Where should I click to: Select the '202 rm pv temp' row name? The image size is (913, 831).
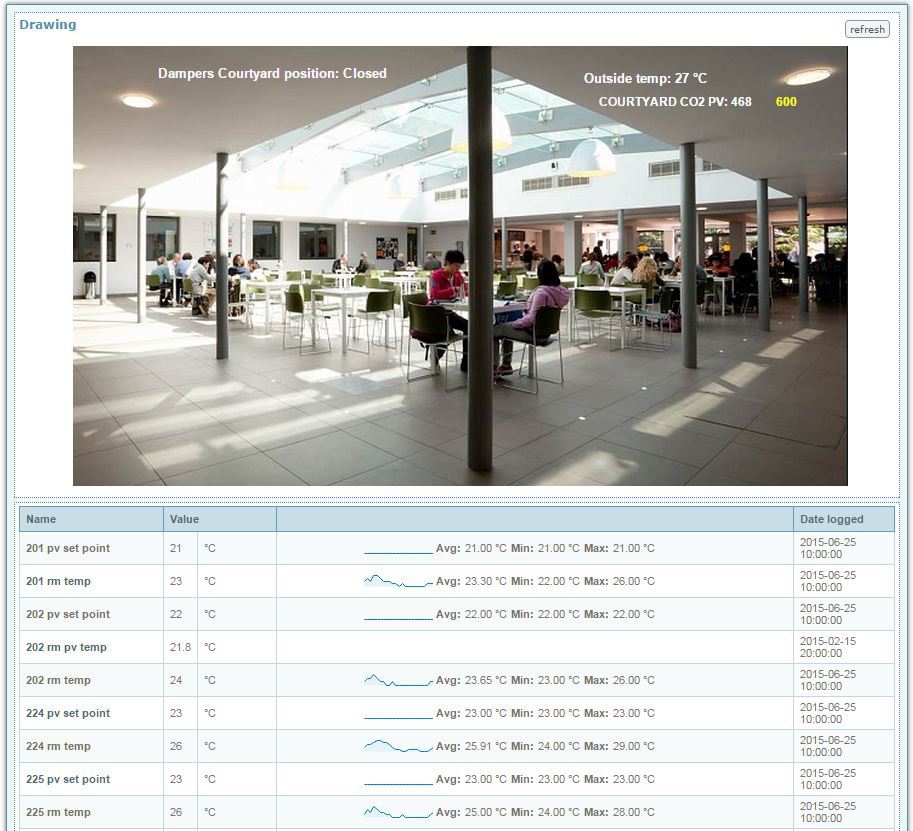[66, 647]
